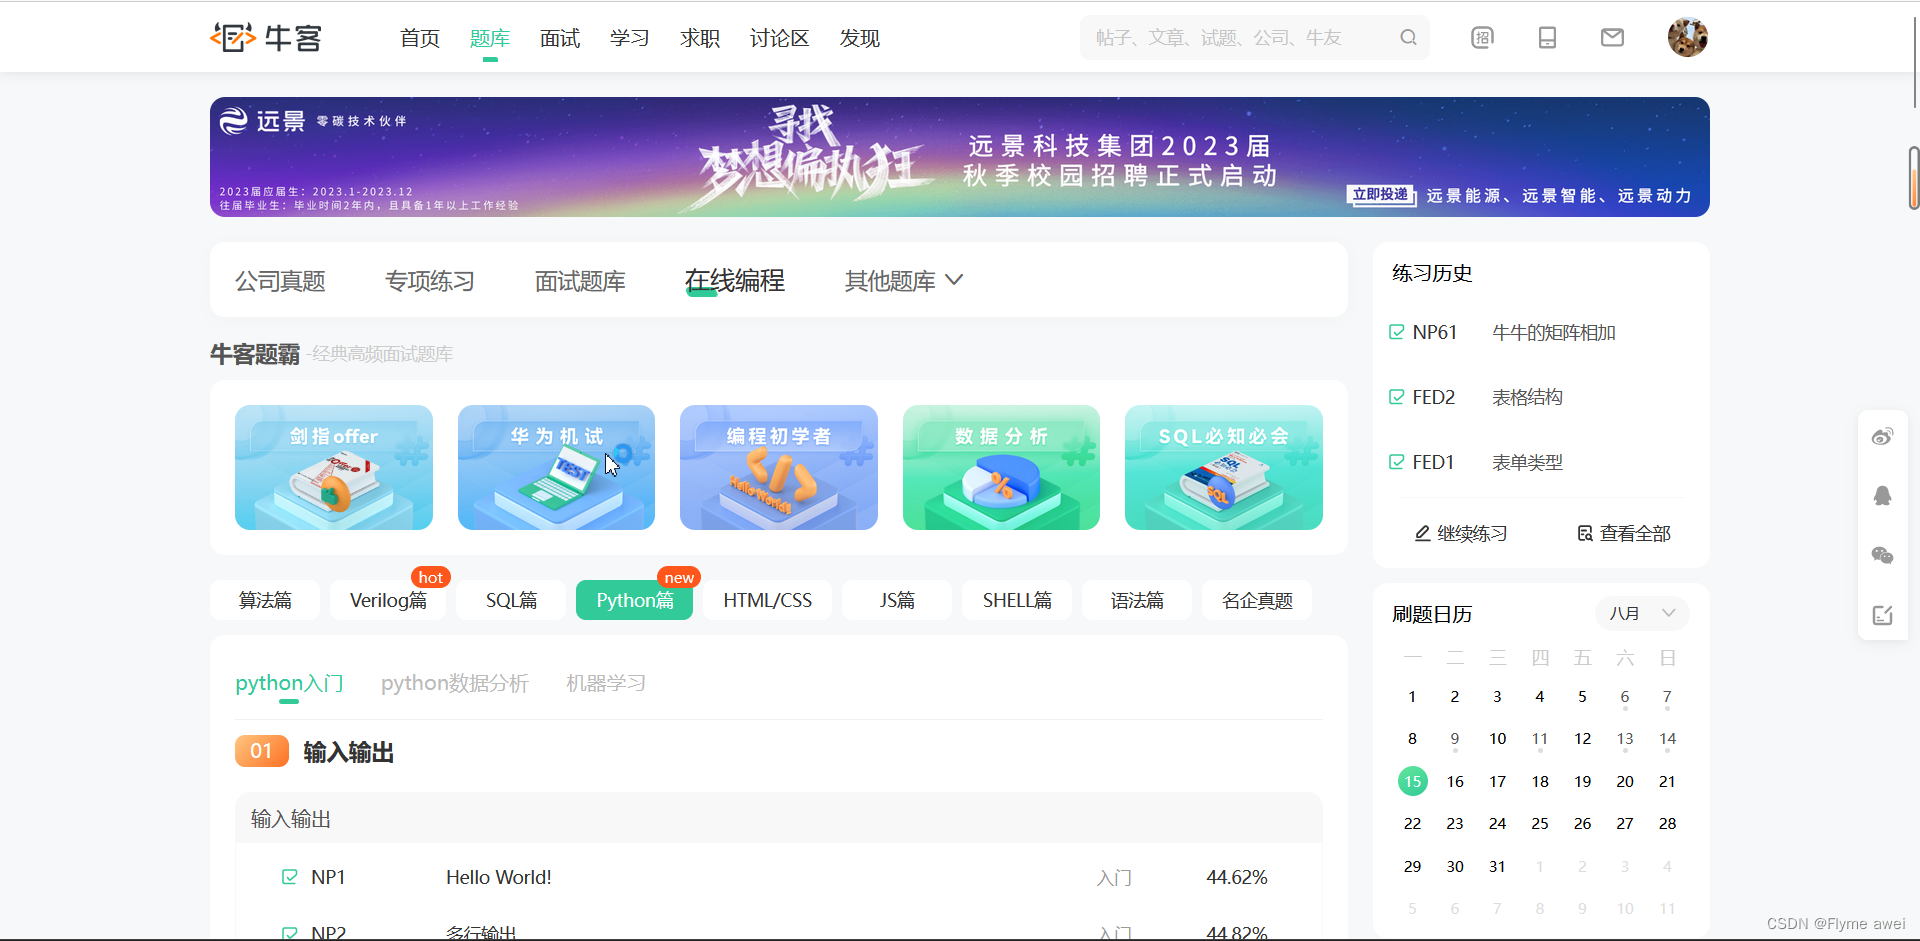Image resolution: width=1920 pixels, height=941 pixels.
Task: Open 表单类型 from practice history
Action: 1527,462
